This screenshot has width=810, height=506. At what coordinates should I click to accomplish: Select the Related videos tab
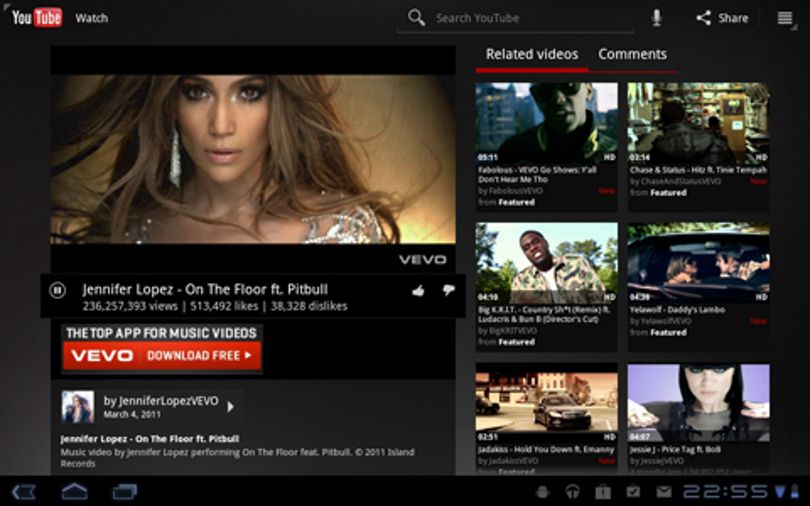[x=532, y=54]
